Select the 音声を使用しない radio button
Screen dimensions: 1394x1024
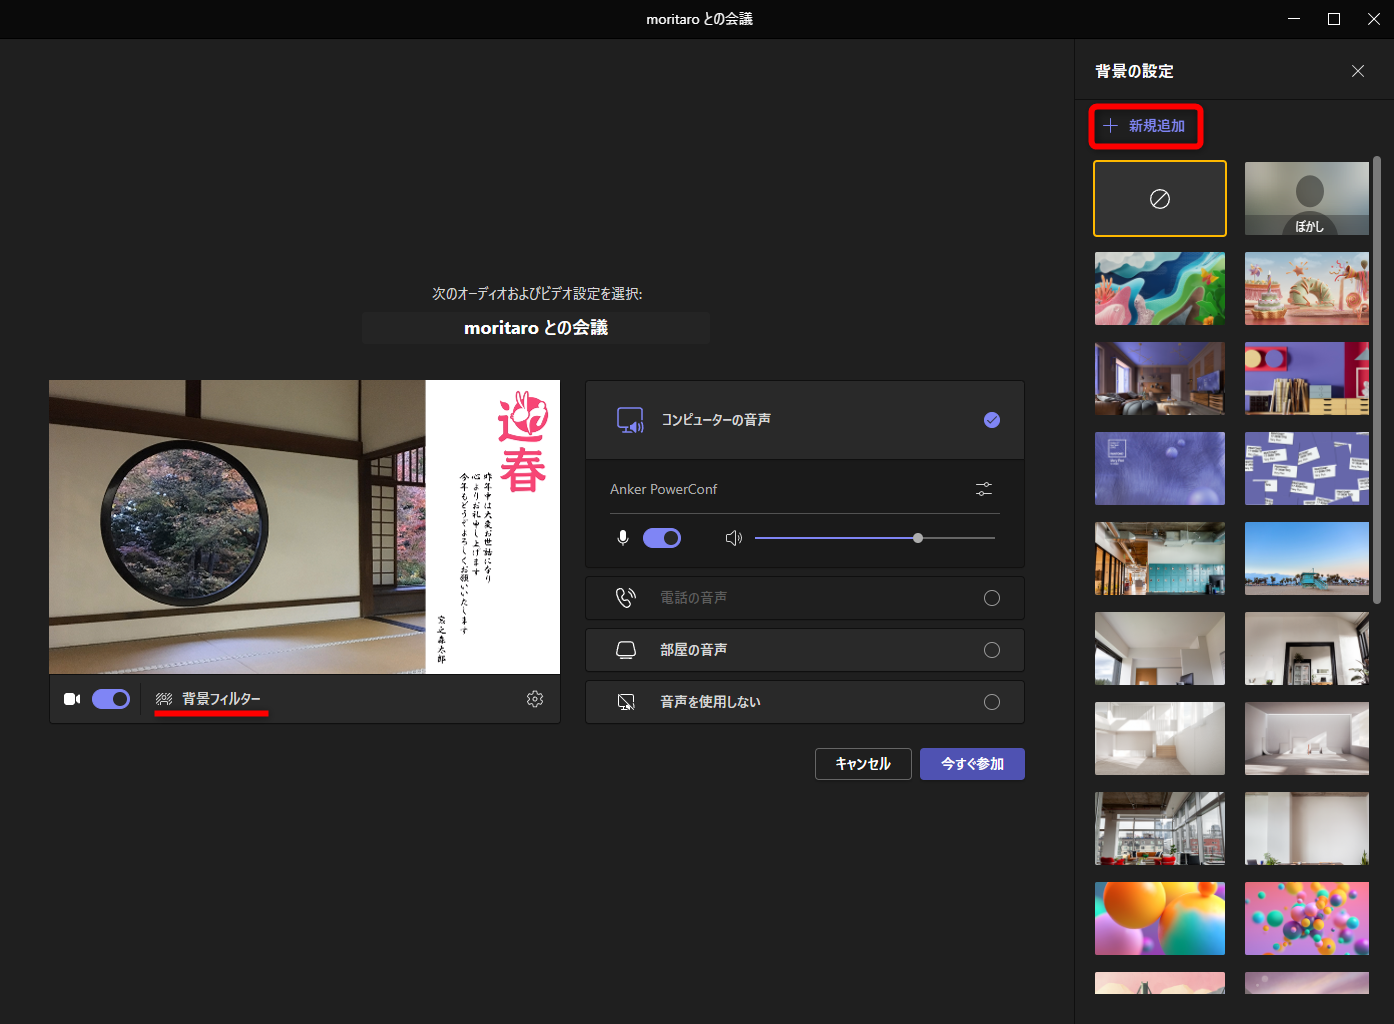(x=991, y=701)
